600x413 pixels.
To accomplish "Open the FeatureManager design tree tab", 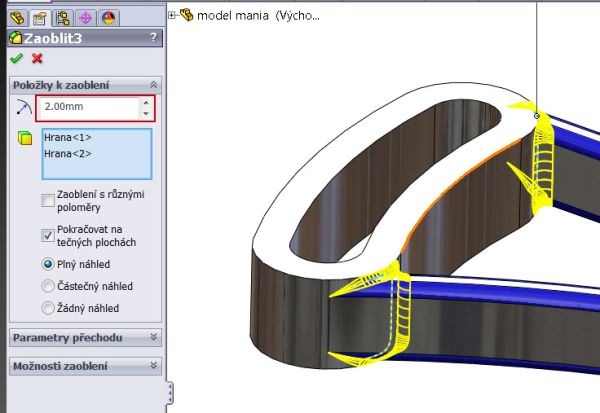I will click(x=17, y=16).
